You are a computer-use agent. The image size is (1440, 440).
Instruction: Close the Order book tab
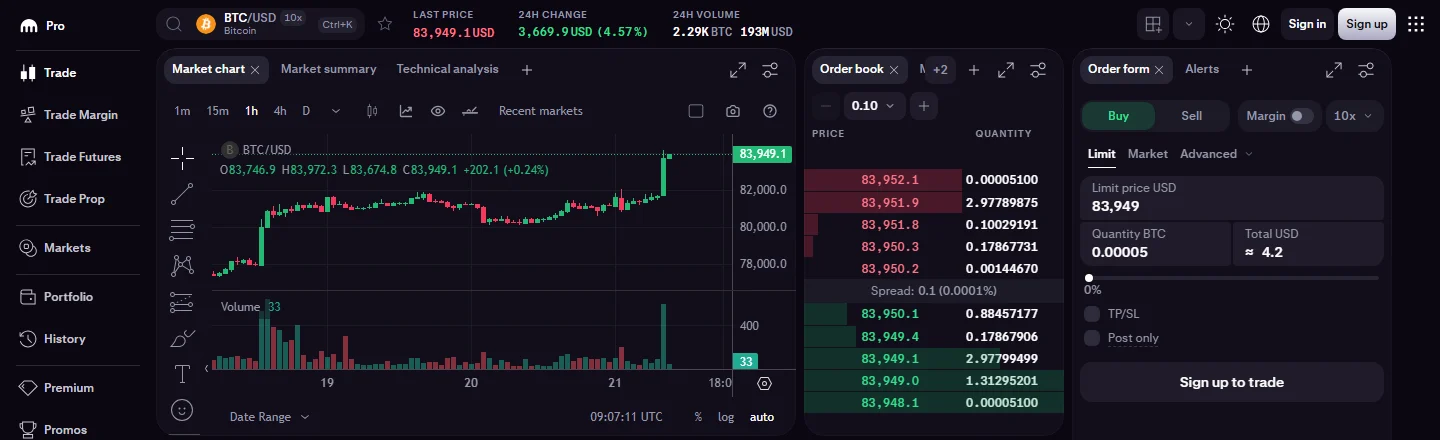click(x=896, y=70)
